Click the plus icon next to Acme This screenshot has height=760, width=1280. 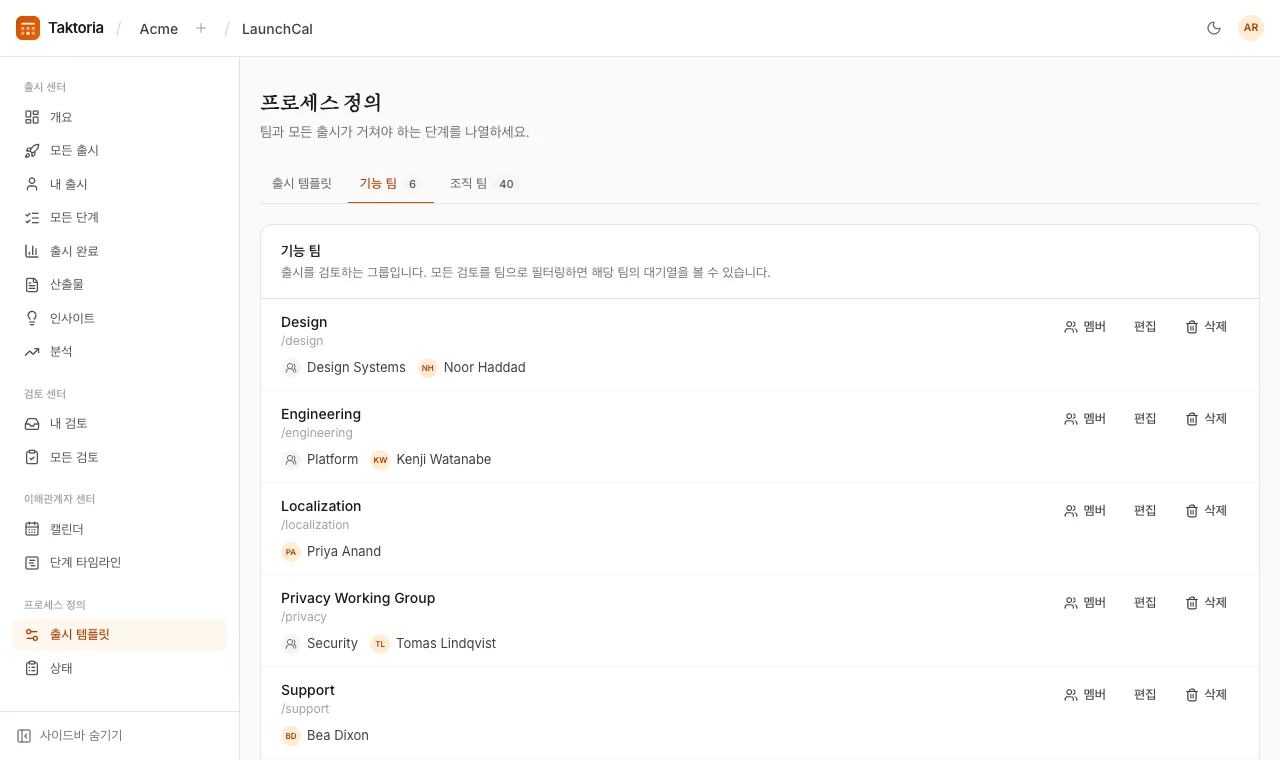201,28
